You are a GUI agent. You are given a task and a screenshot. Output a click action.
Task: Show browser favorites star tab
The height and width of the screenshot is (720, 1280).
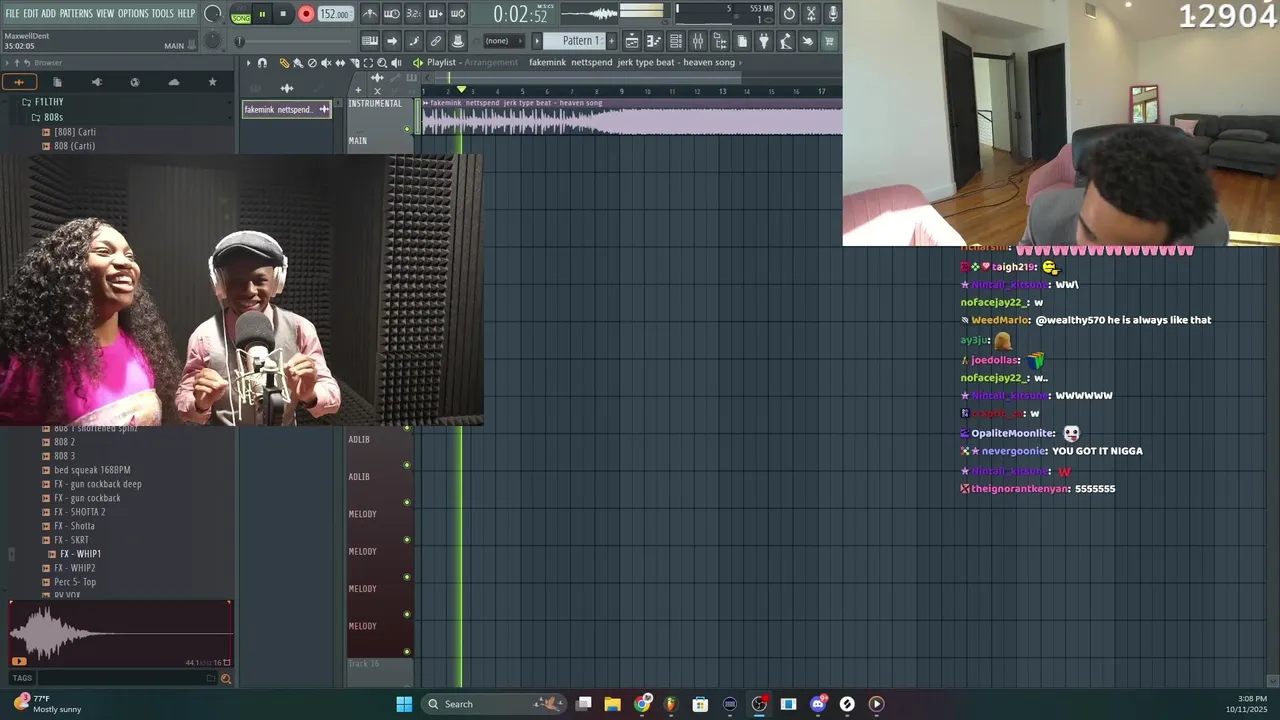(212, 82)
